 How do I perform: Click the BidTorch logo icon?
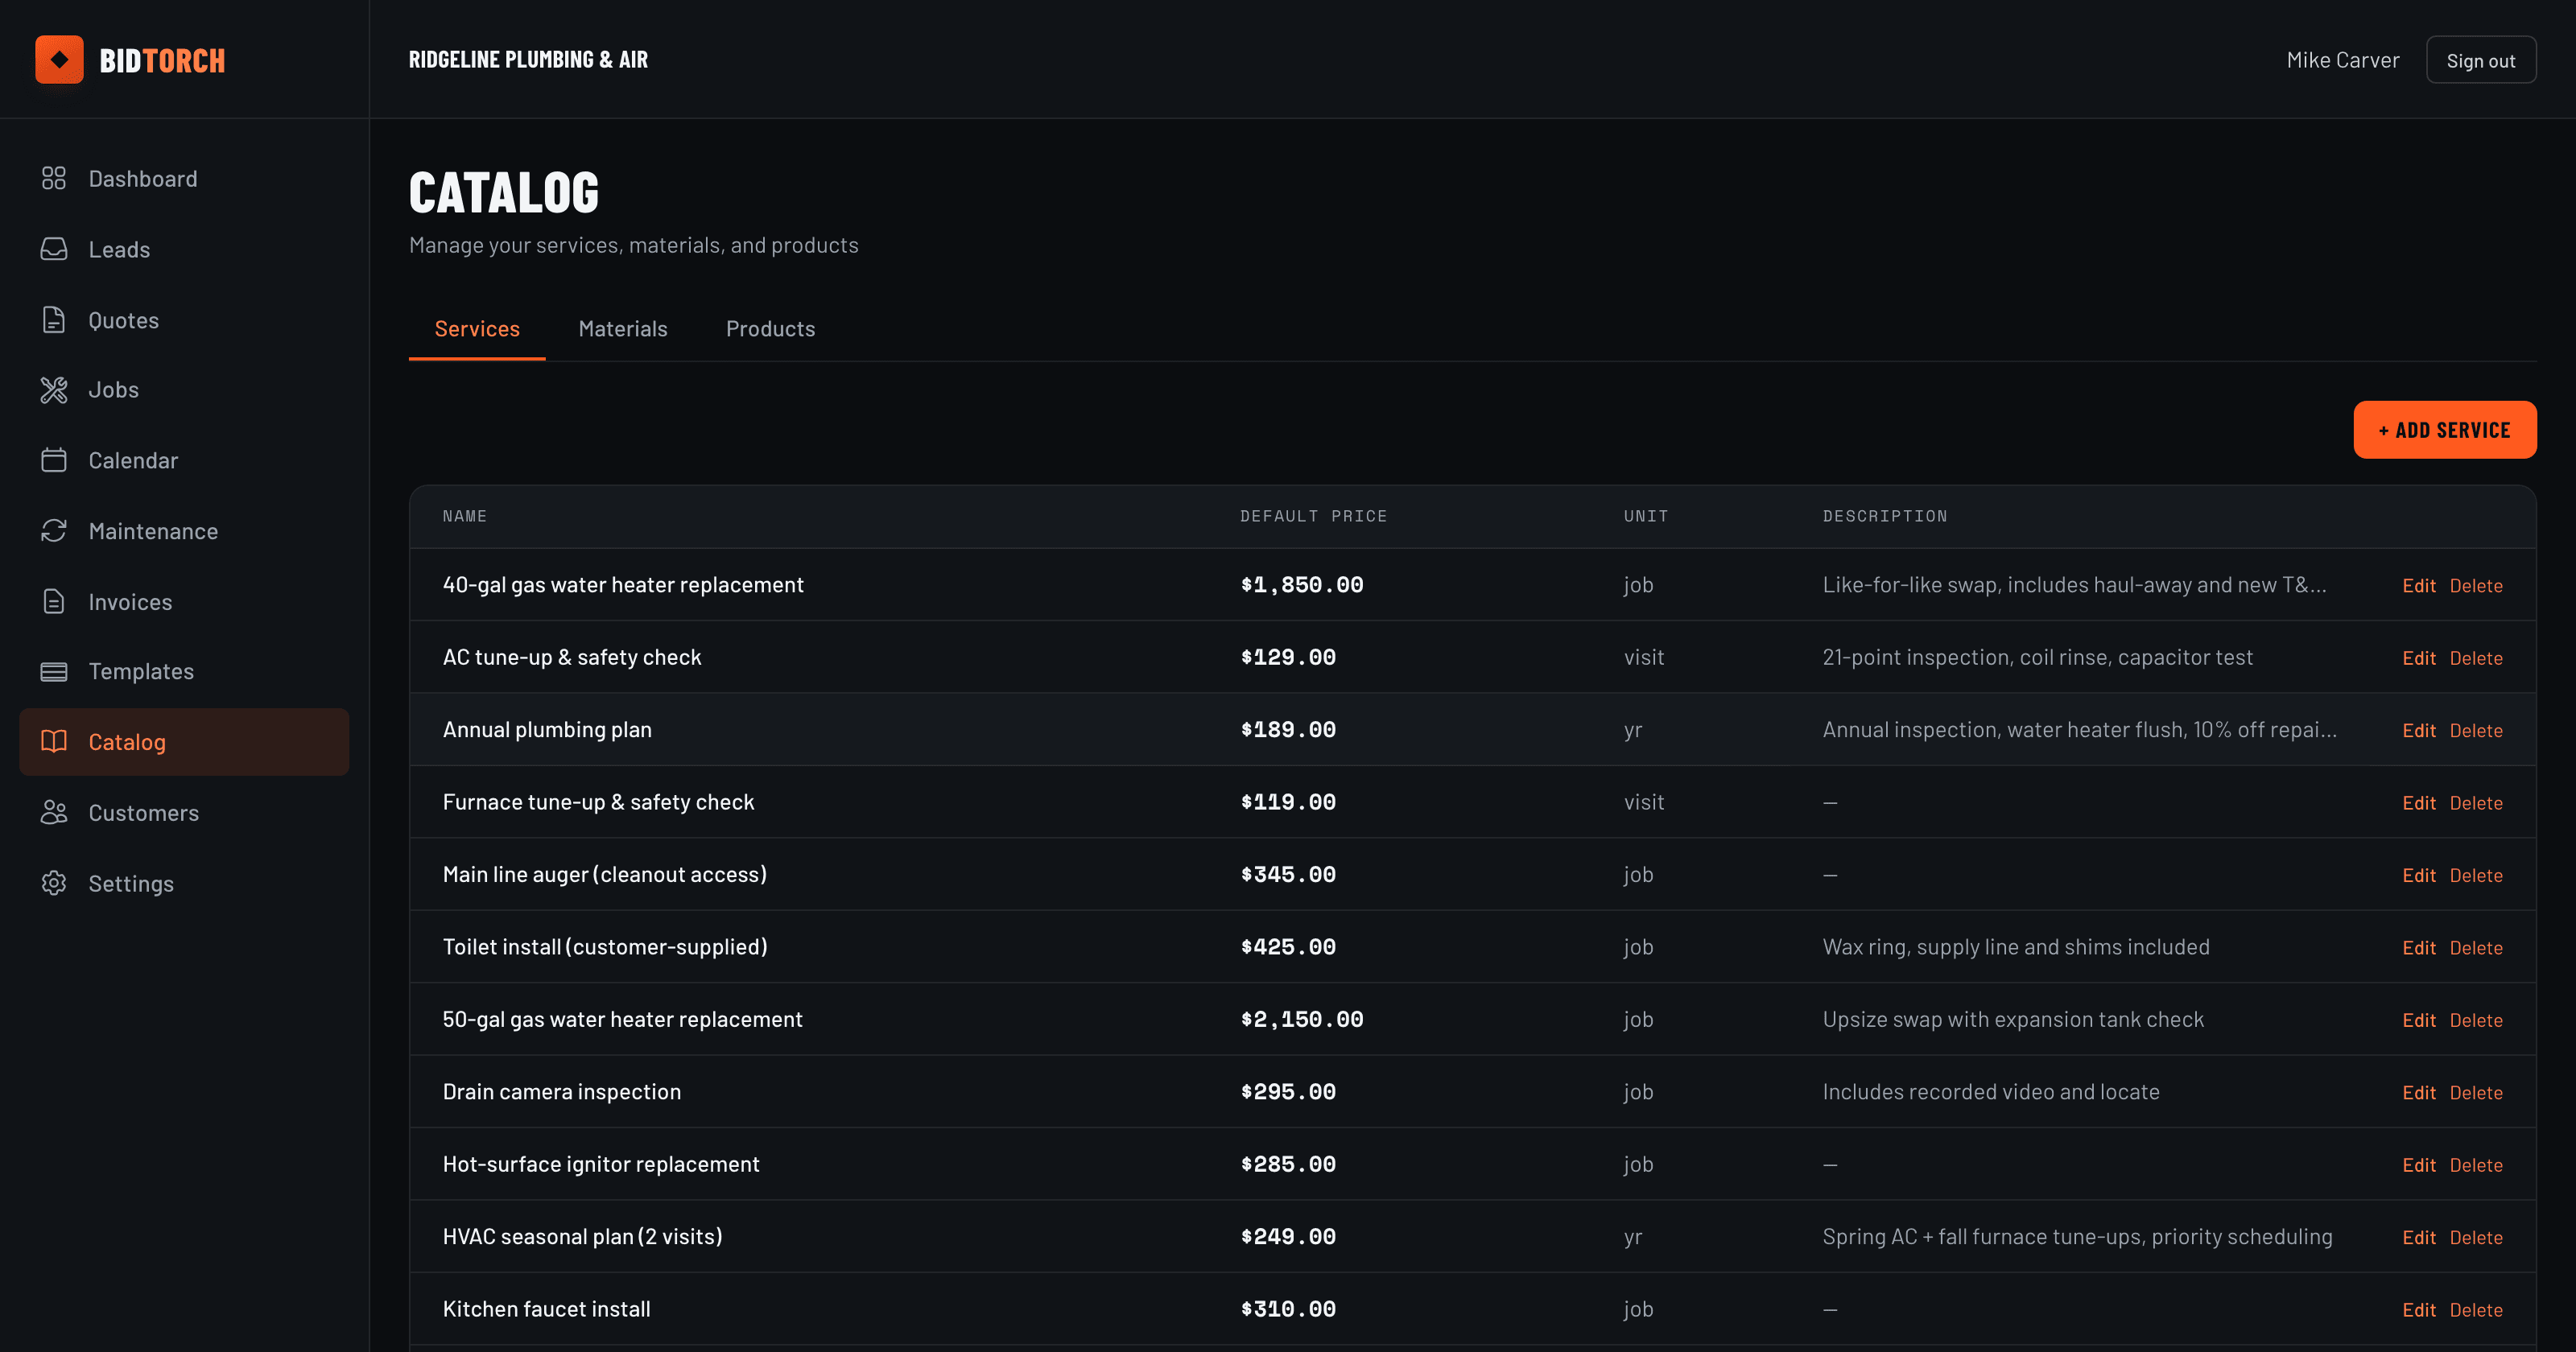click(x=59, y=60)
